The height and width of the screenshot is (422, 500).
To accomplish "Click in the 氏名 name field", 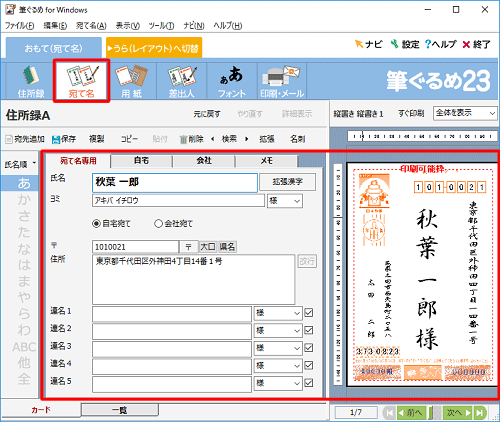I will 175,182.
